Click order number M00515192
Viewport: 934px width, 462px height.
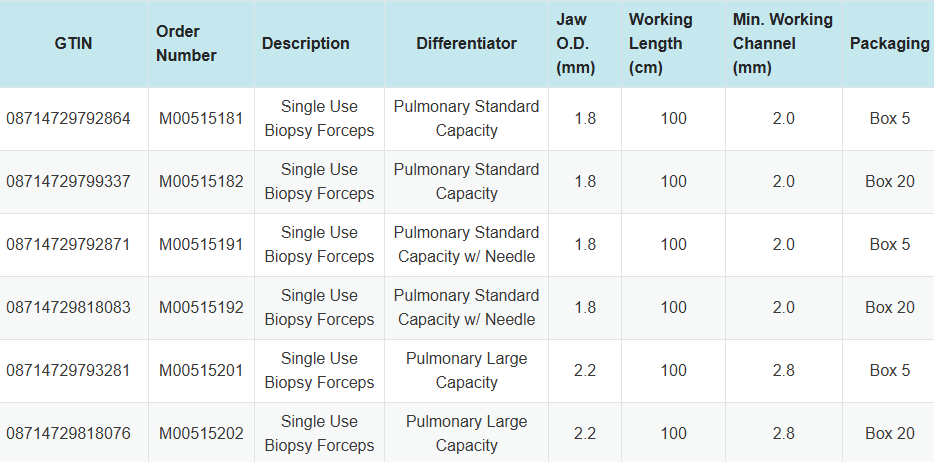tap(201, 307)
